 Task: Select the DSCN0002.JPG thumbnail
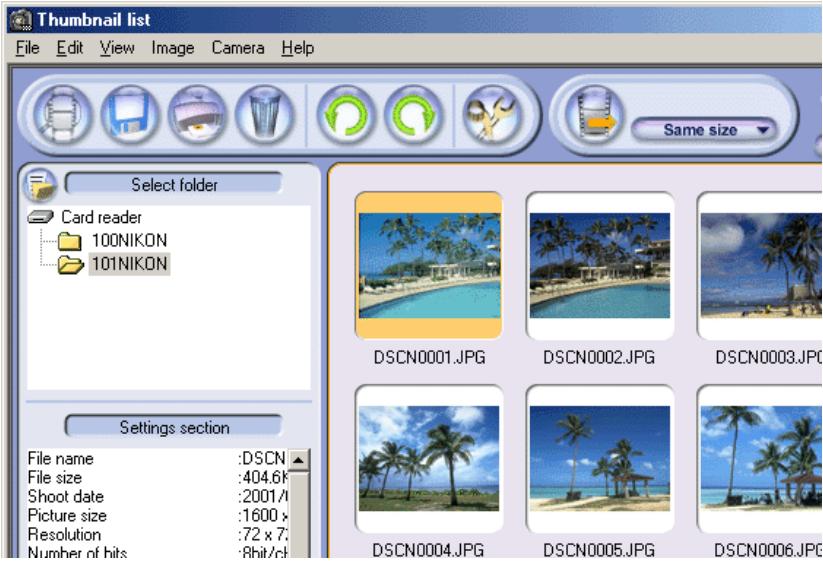(x=600, y=266)
